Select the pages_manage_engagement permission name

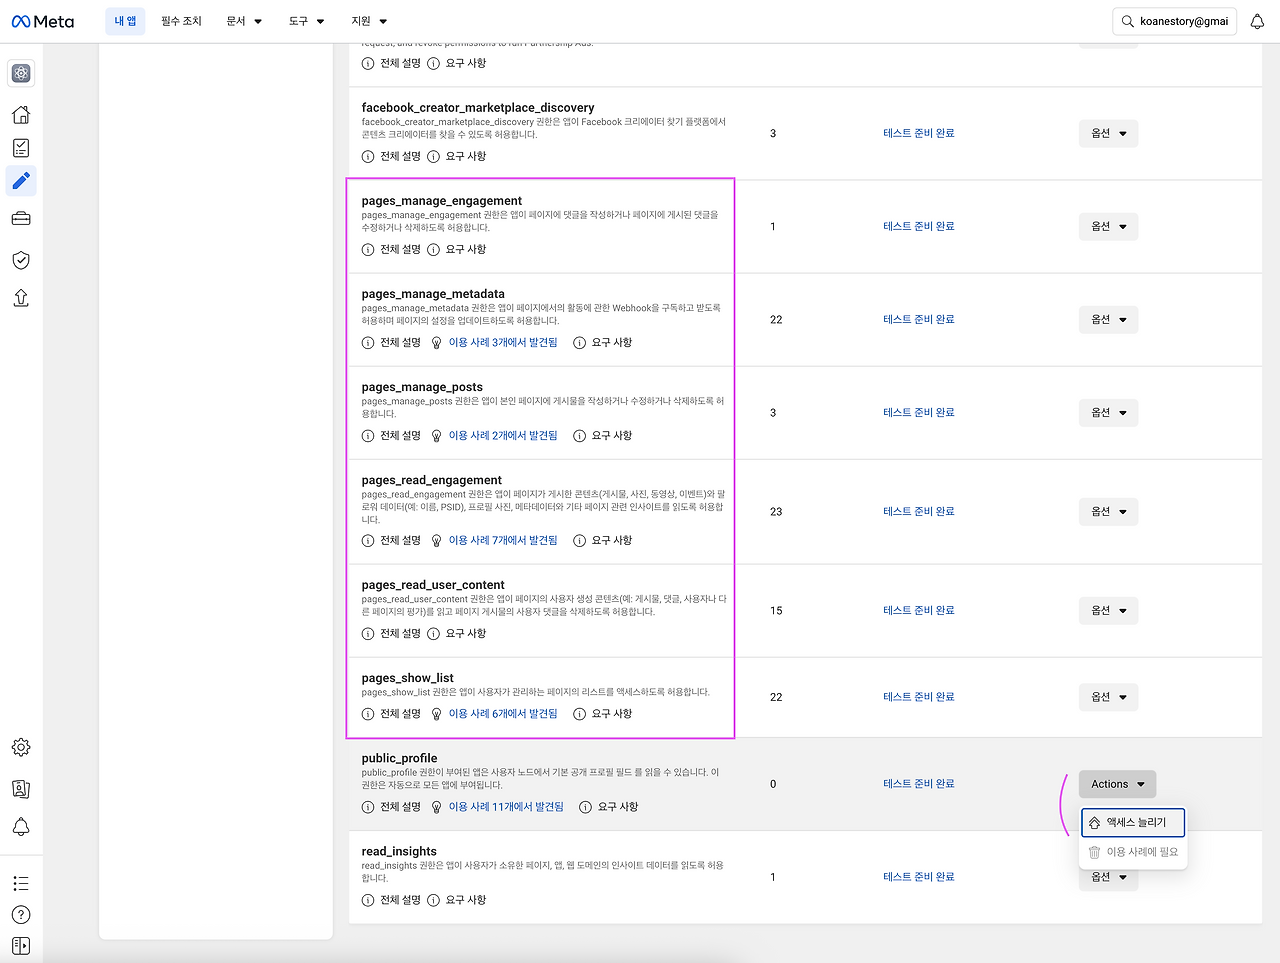pyautogui.click(x=442, y=201)
